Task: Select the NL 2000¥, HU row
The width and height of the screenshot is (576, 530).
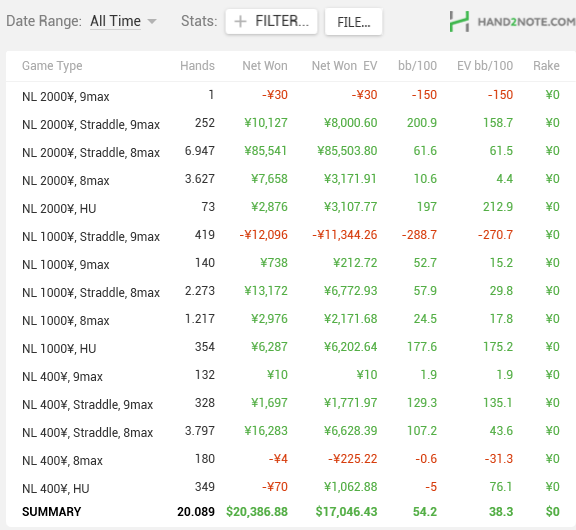Action: coord(291,207)
